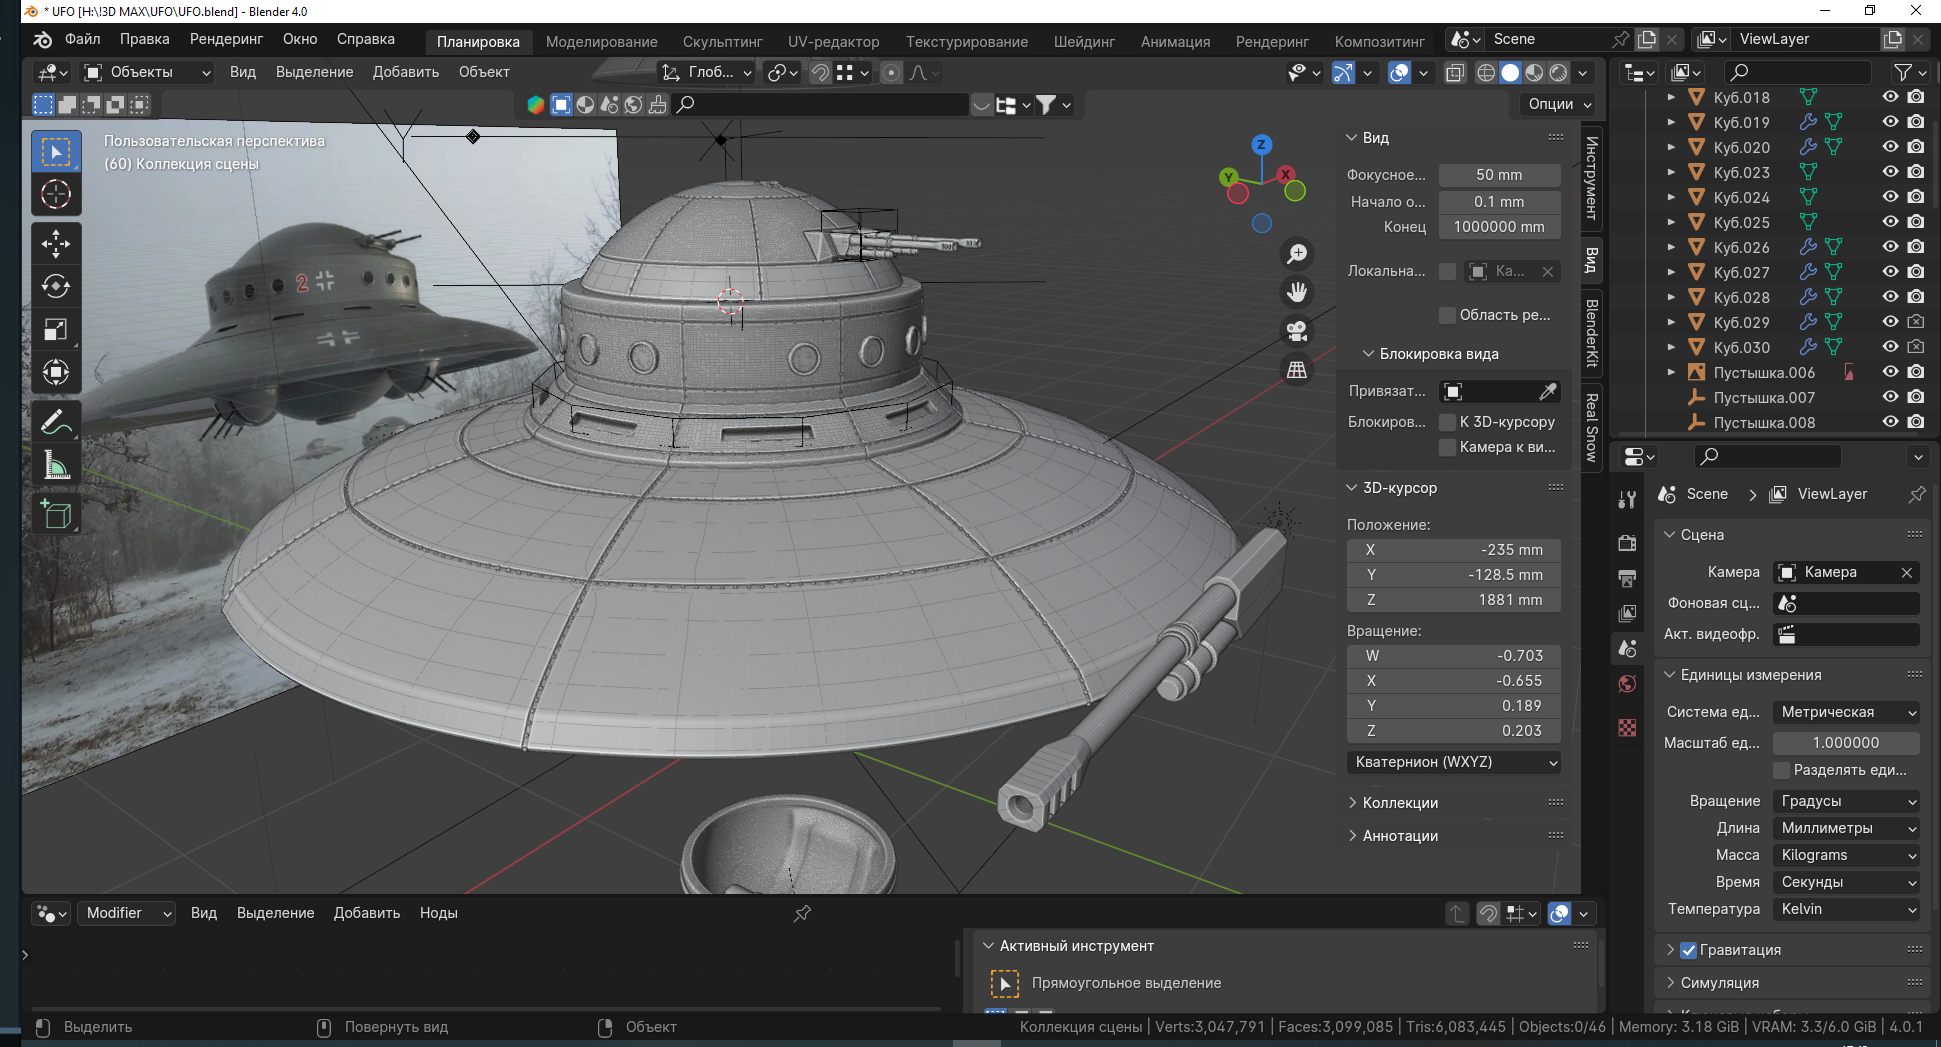
Task: Expand Куб.026 in the outliner
Action: point(1671,247)
